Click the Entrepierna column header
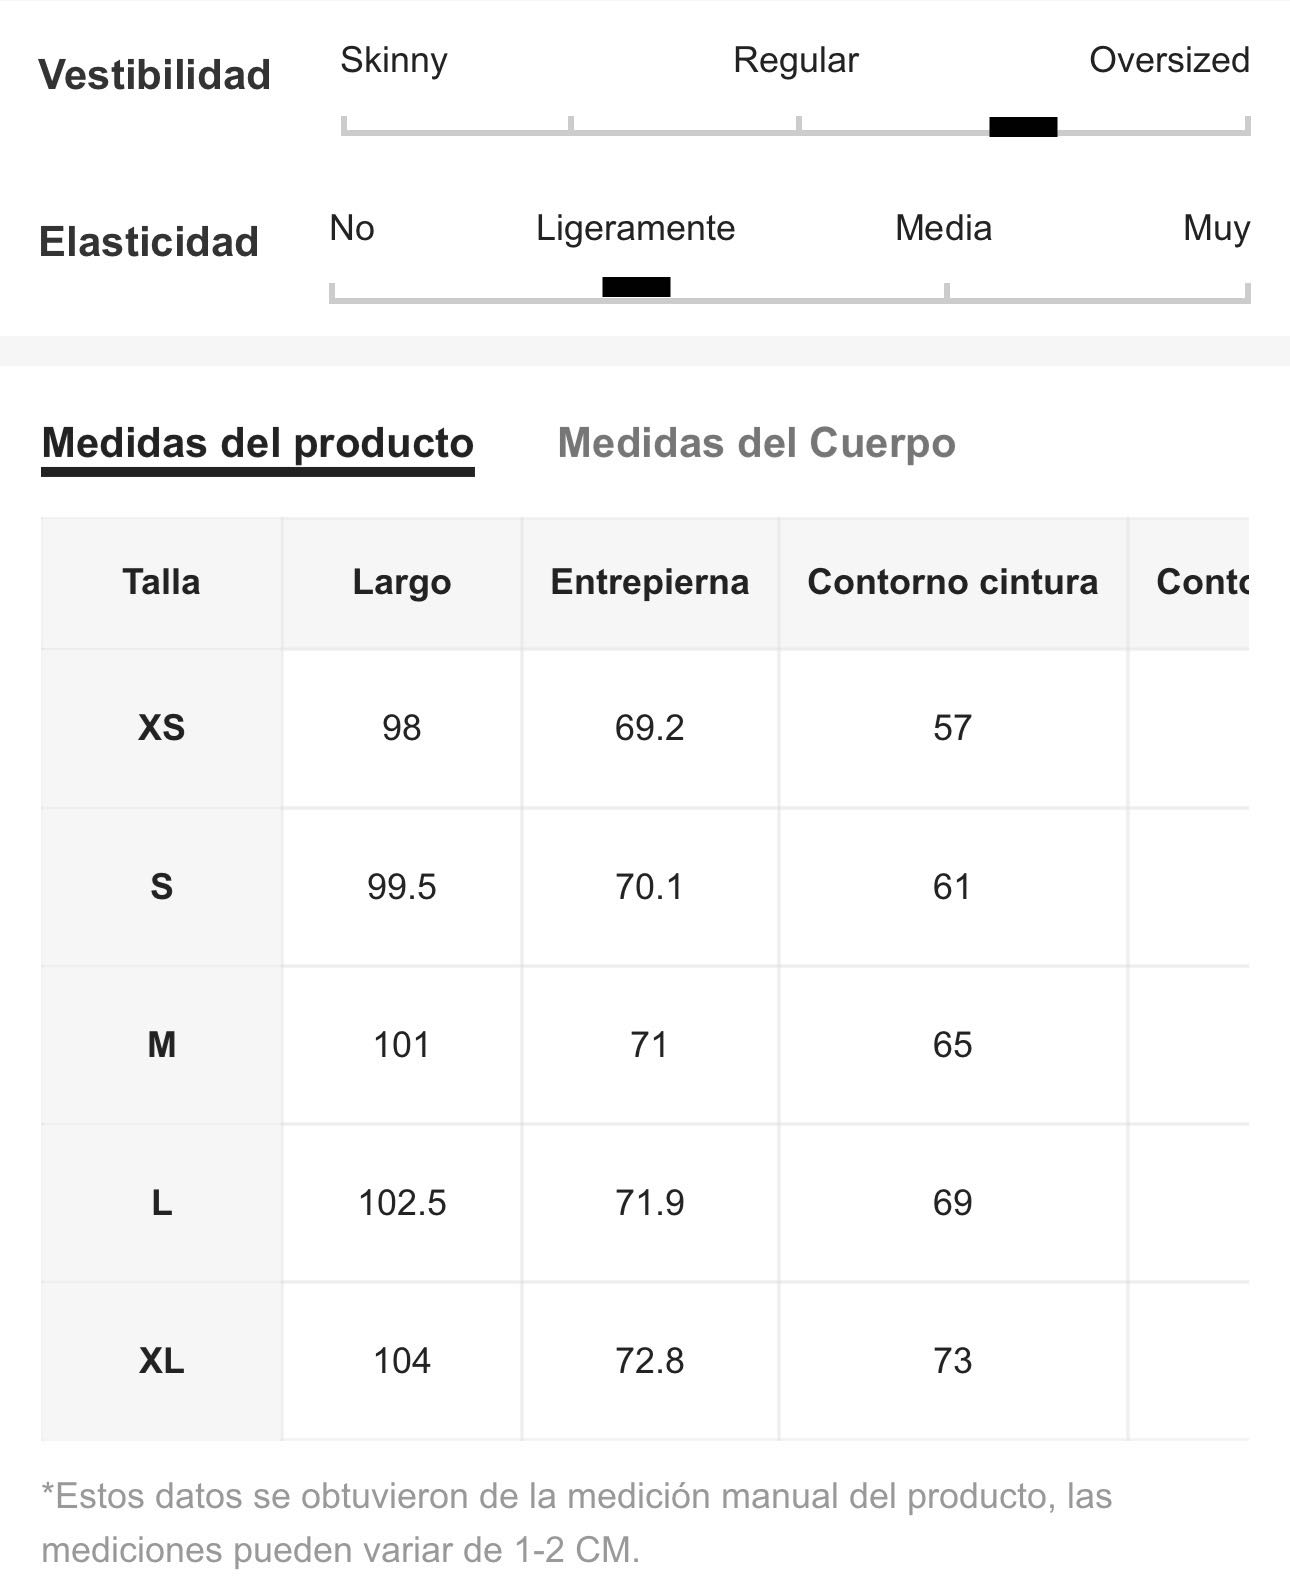 [650, 583]
